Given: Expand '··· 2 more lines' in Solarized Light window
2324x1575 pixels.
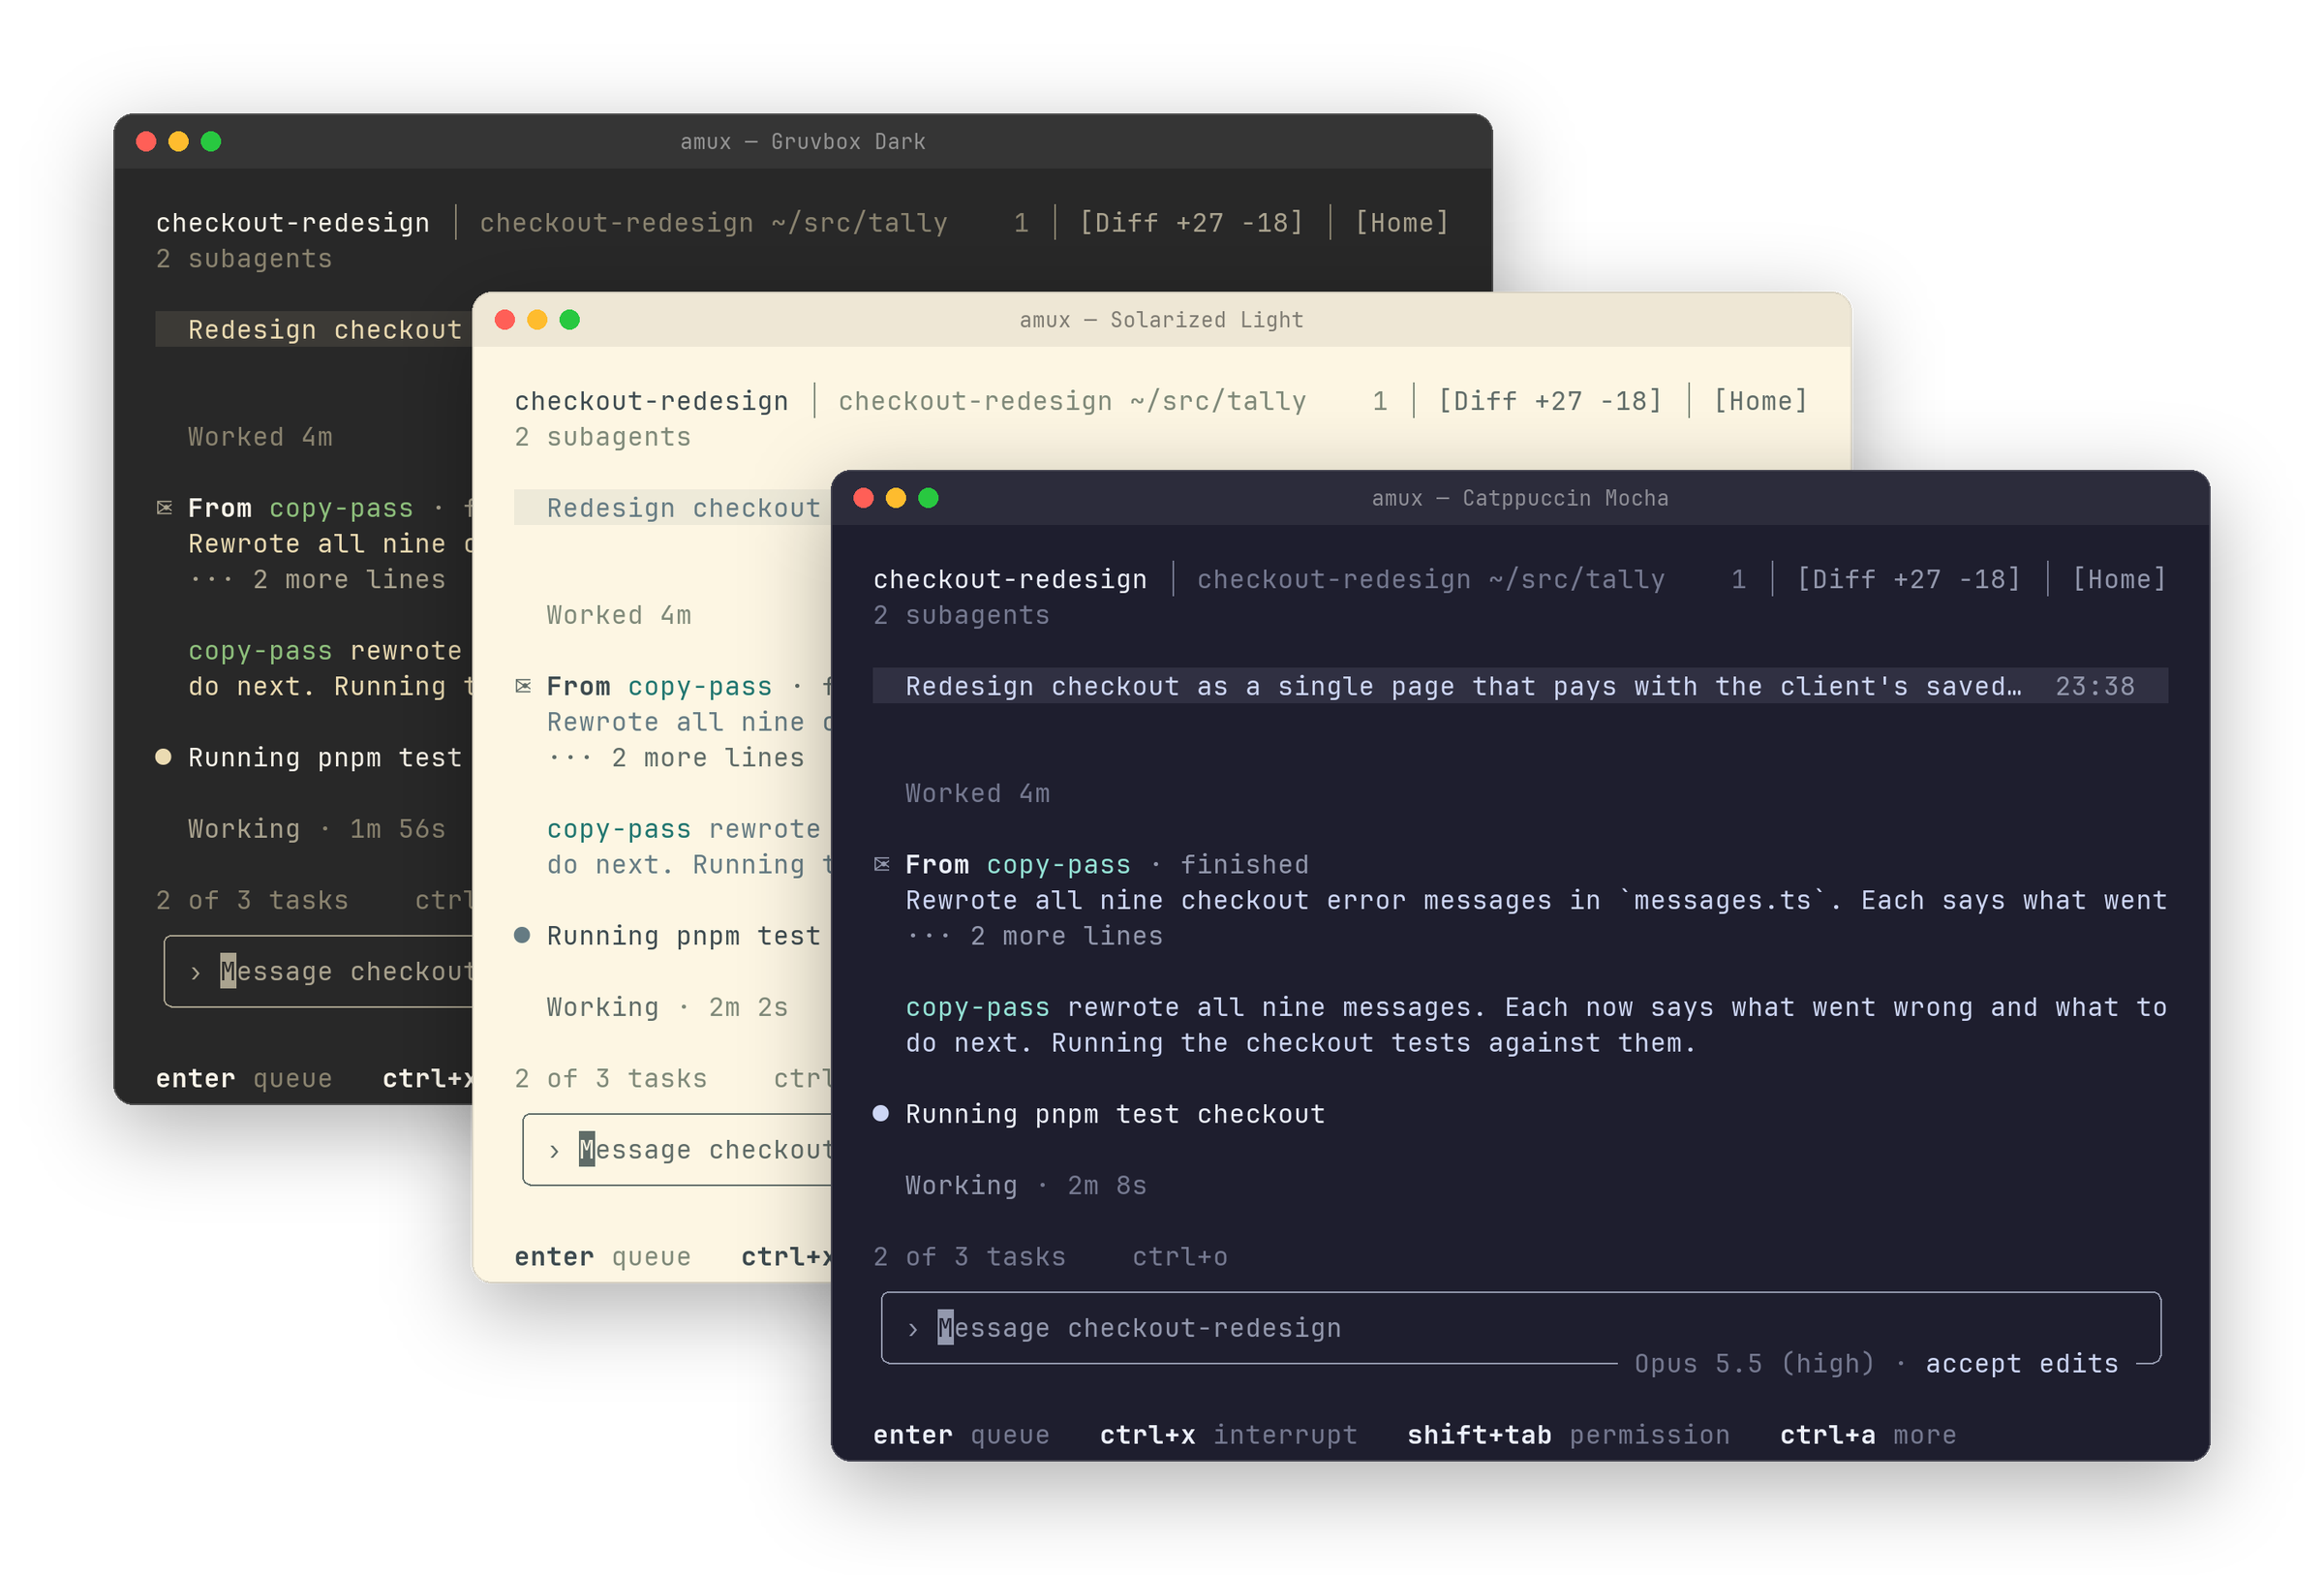Looking at the screenshot, I should 676,758.
